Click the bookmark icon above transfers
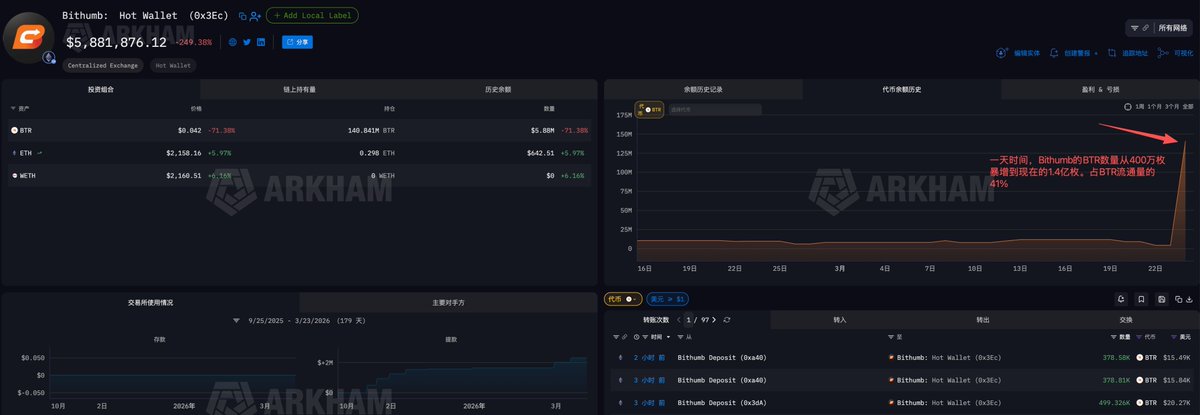This screenshot has height=415, width=1200. [1141, 298]
